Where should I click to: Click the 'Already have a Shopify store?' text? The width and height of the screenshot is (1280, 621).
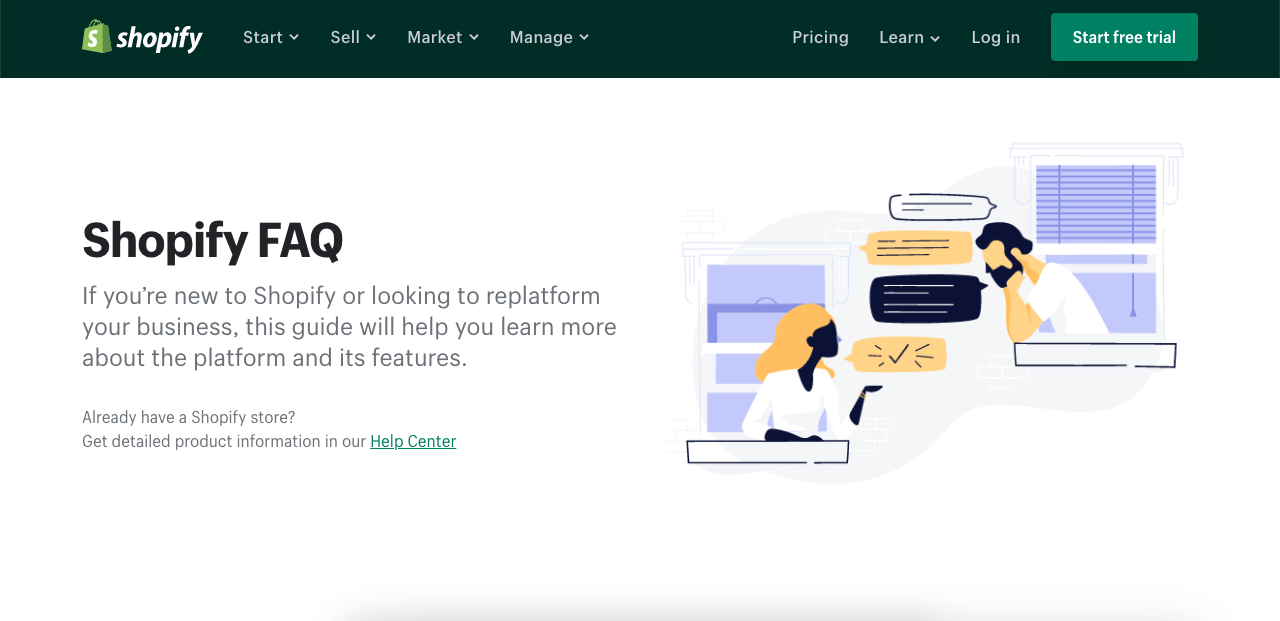[189, 417]
